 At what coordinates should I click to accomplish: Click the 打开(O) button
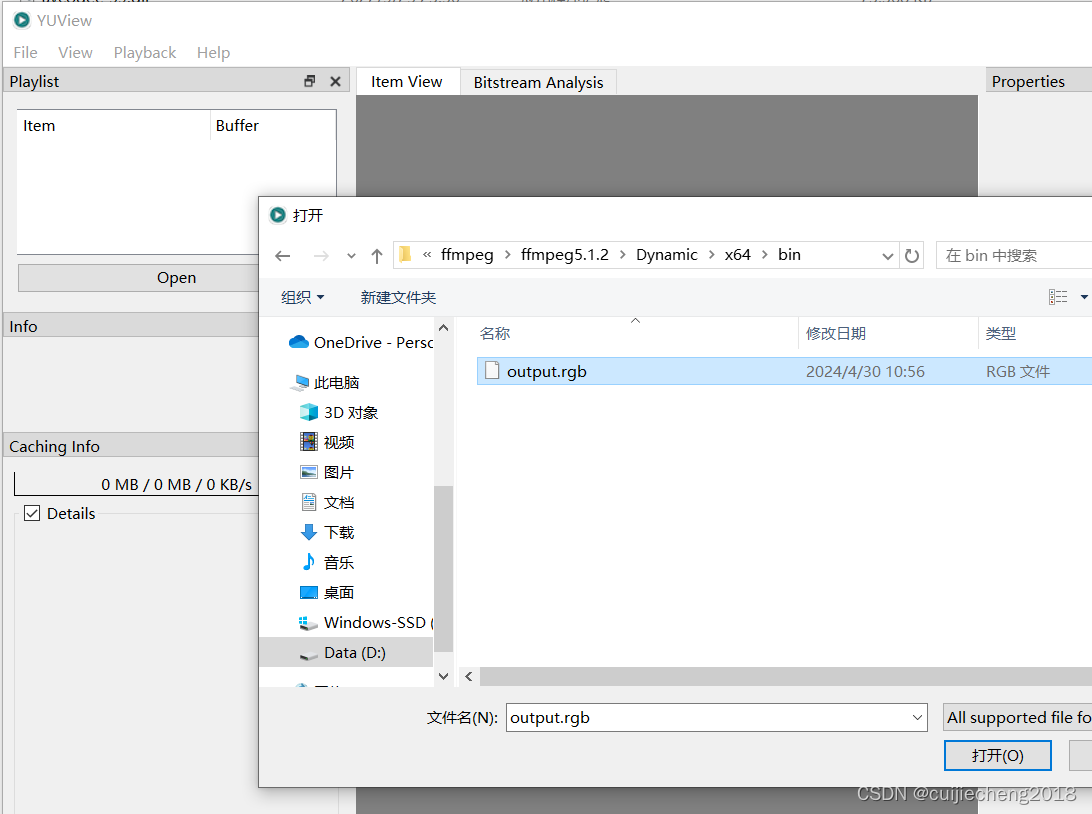997,756
